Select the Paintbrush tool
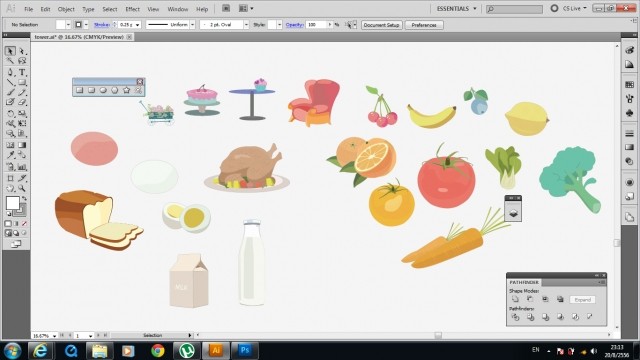640x360 pixels. click(10, 93)
